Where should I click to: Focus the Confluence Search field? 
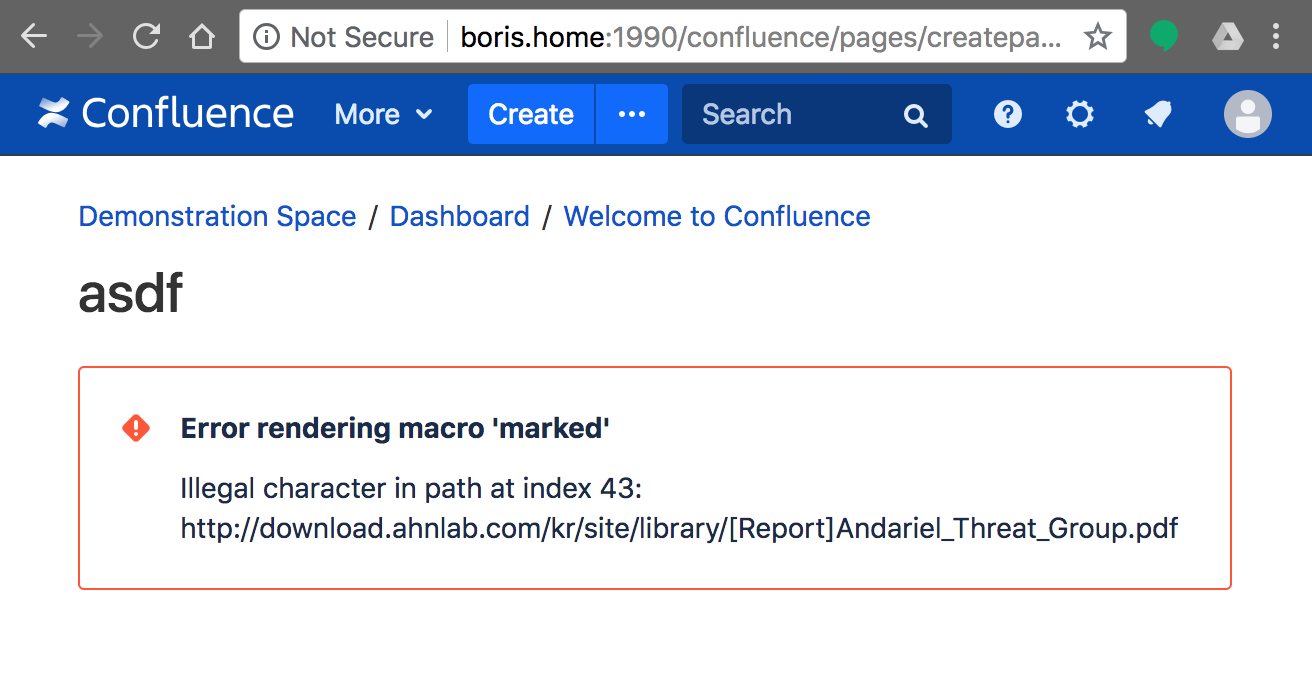pos(817,114)
